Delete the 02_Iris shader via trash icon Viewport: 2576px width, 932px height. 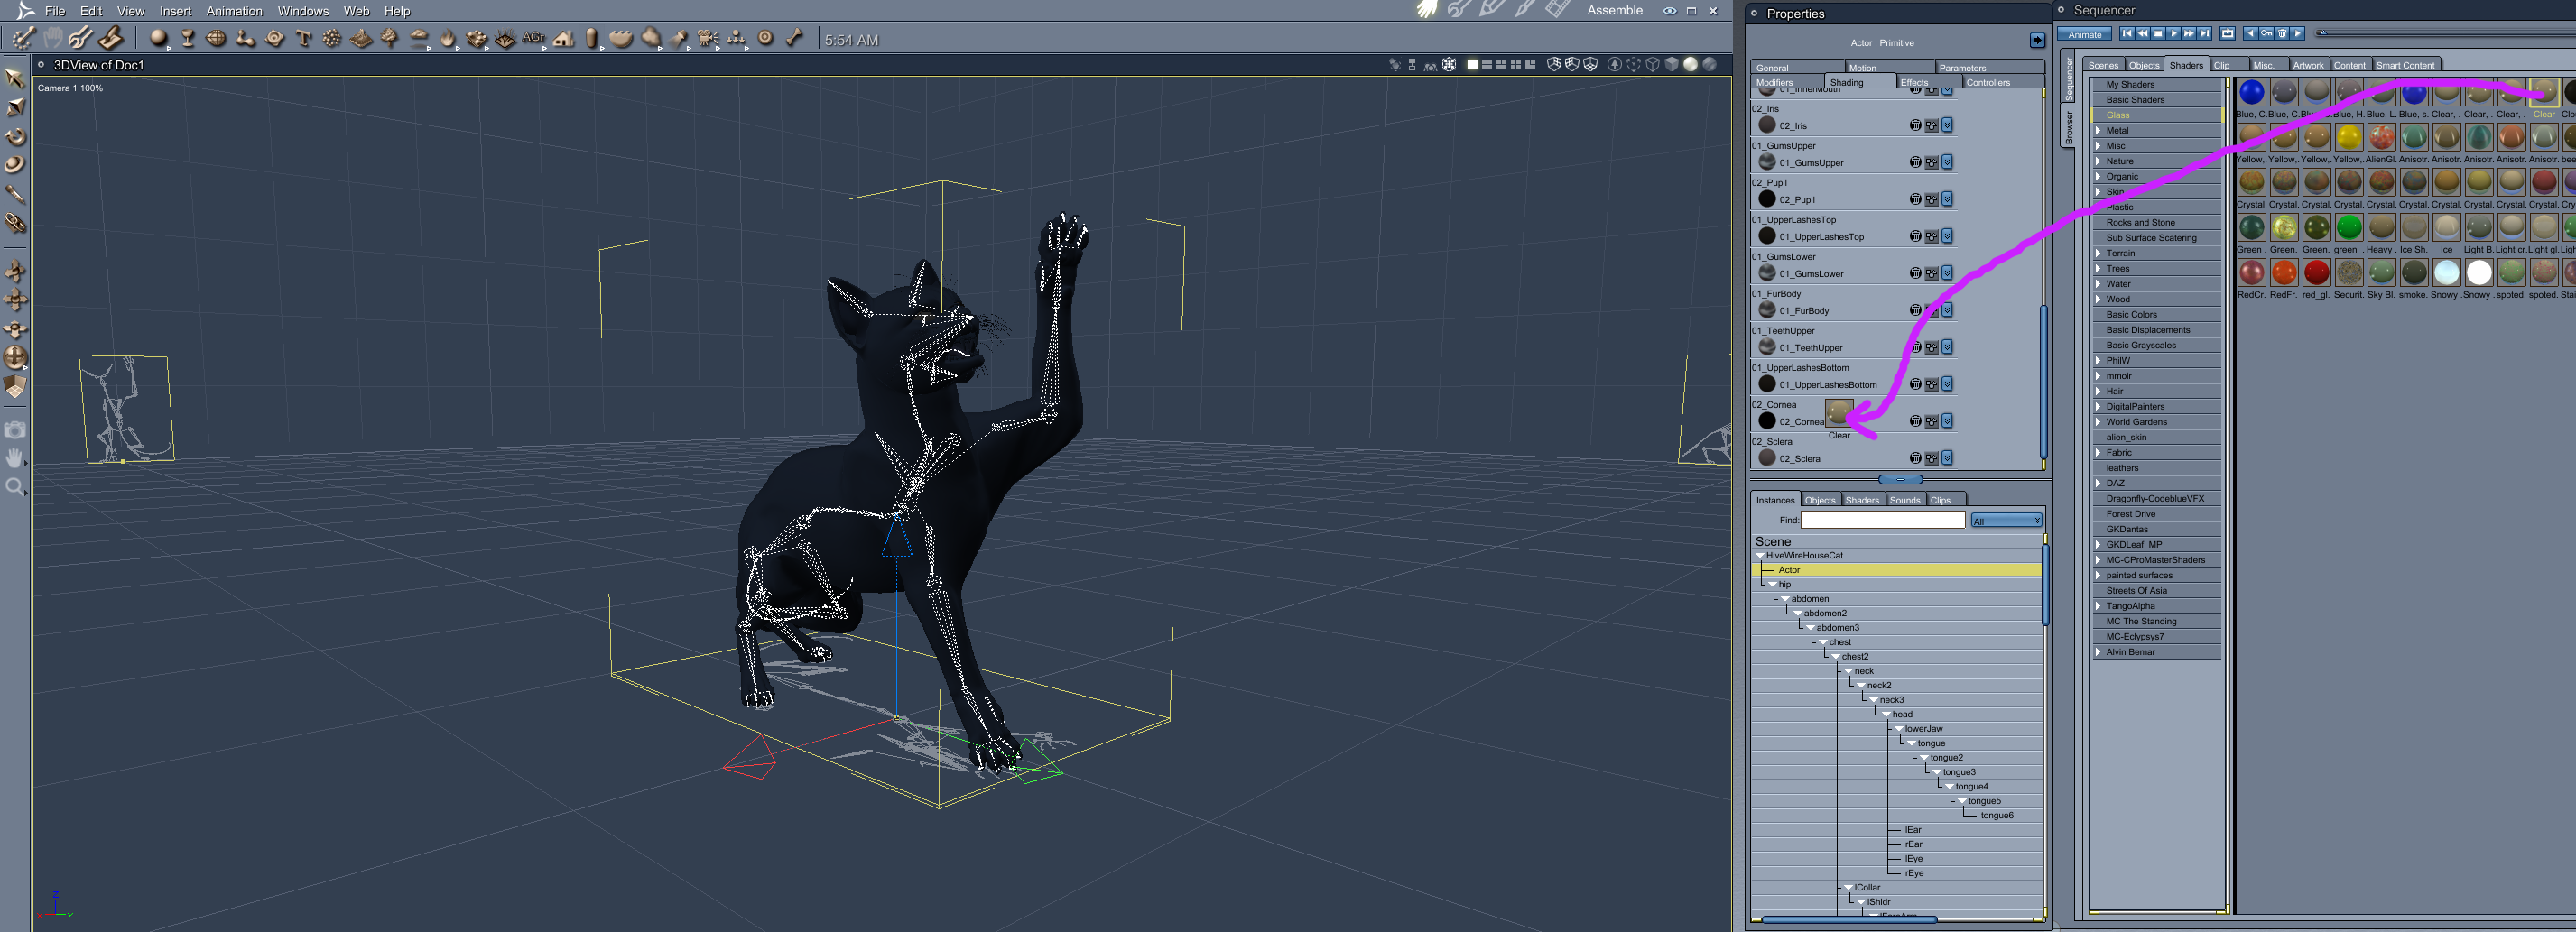coord(1915,126)
